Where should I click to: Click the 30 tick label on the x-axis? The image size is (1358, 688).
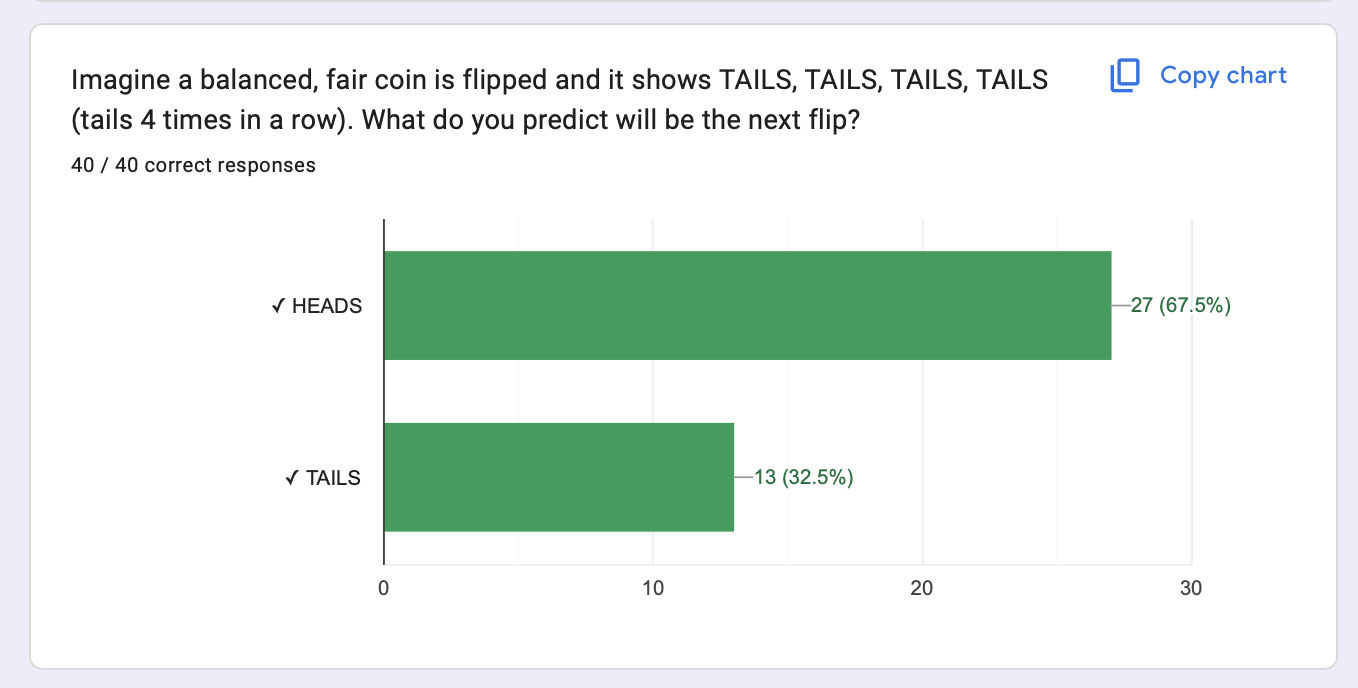click(1191, 589)
